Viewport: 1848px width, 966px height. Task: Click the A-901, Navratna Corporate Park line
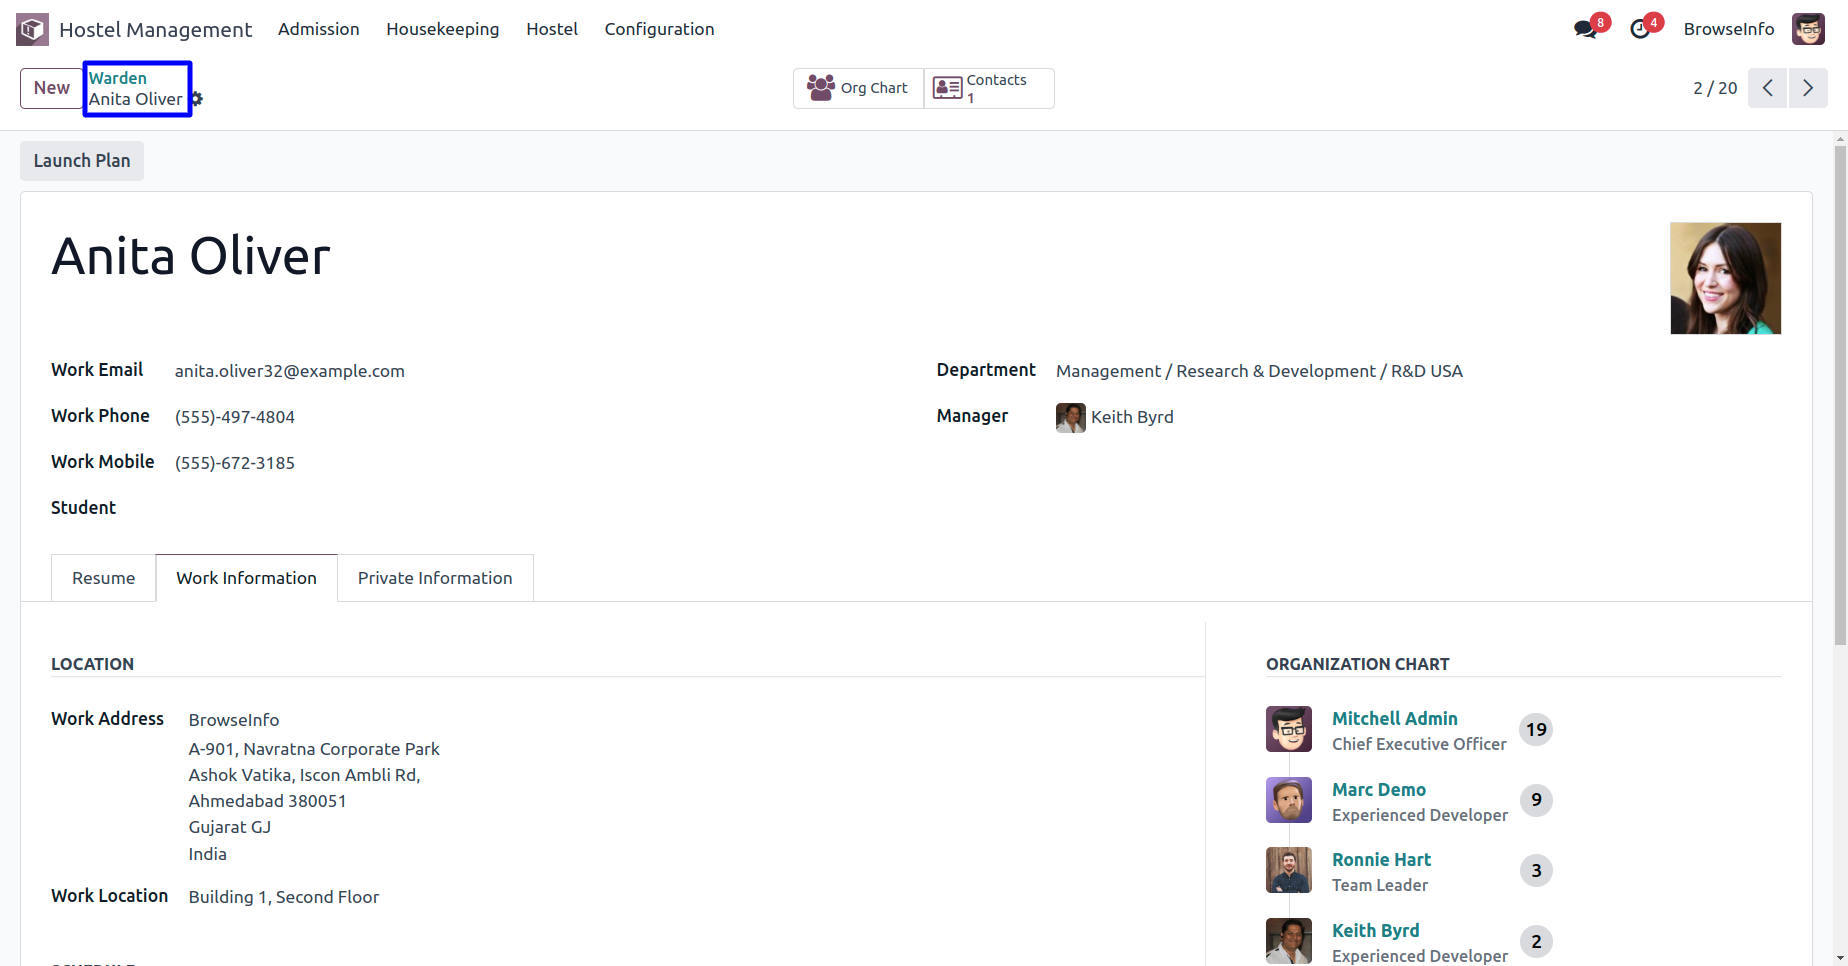pos(314,749)
